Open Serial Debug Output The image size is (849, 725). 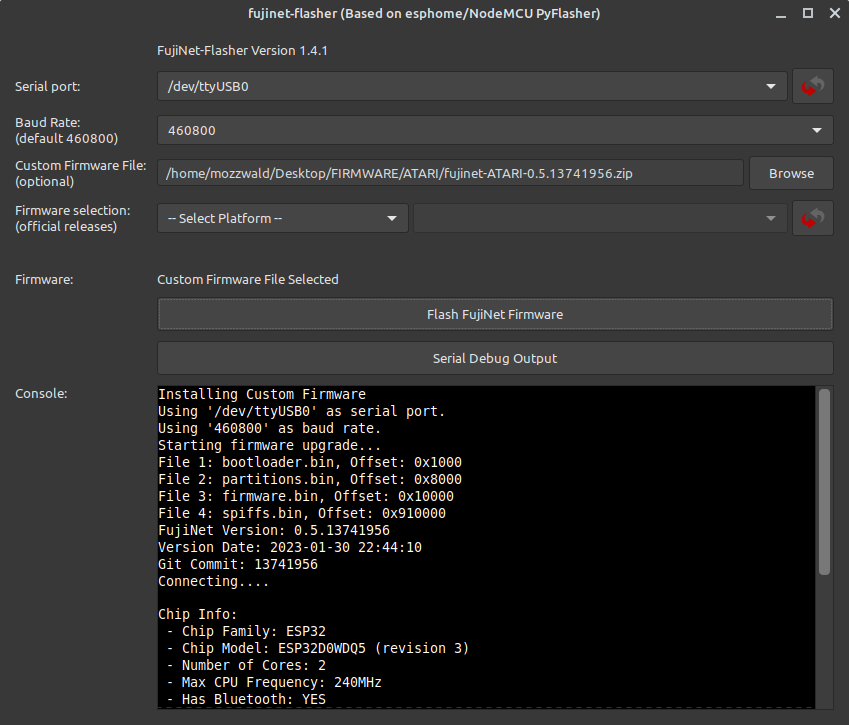click(x=494, y=358)
